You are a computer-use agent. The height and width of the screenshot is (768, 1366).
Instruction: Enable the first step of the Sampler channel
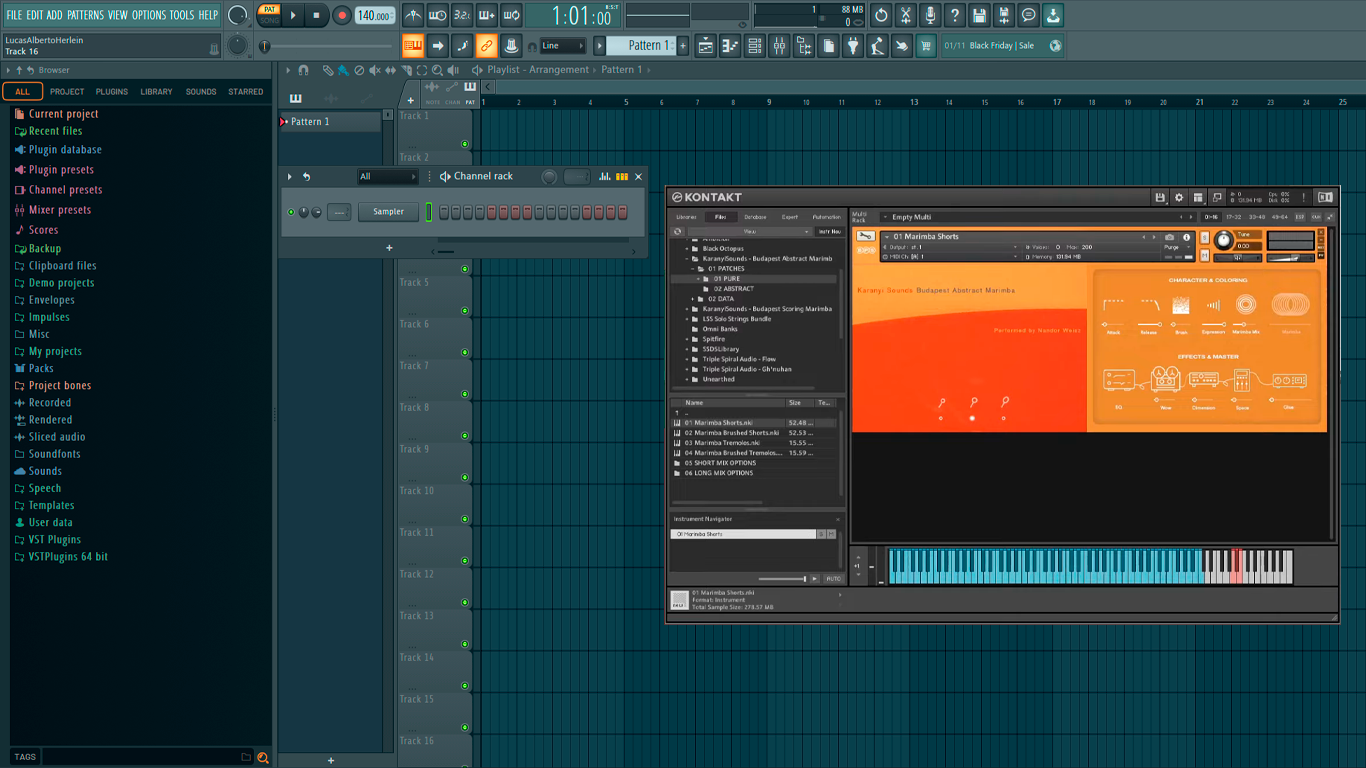click(444, 212)
